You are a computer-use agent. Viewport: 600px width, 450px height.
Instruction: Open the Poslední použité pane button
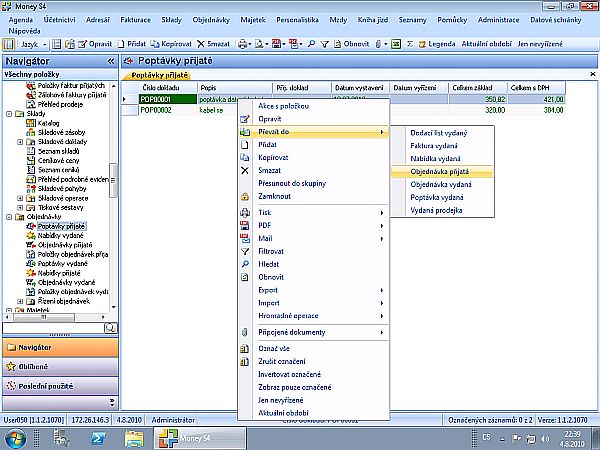point(60,386)
